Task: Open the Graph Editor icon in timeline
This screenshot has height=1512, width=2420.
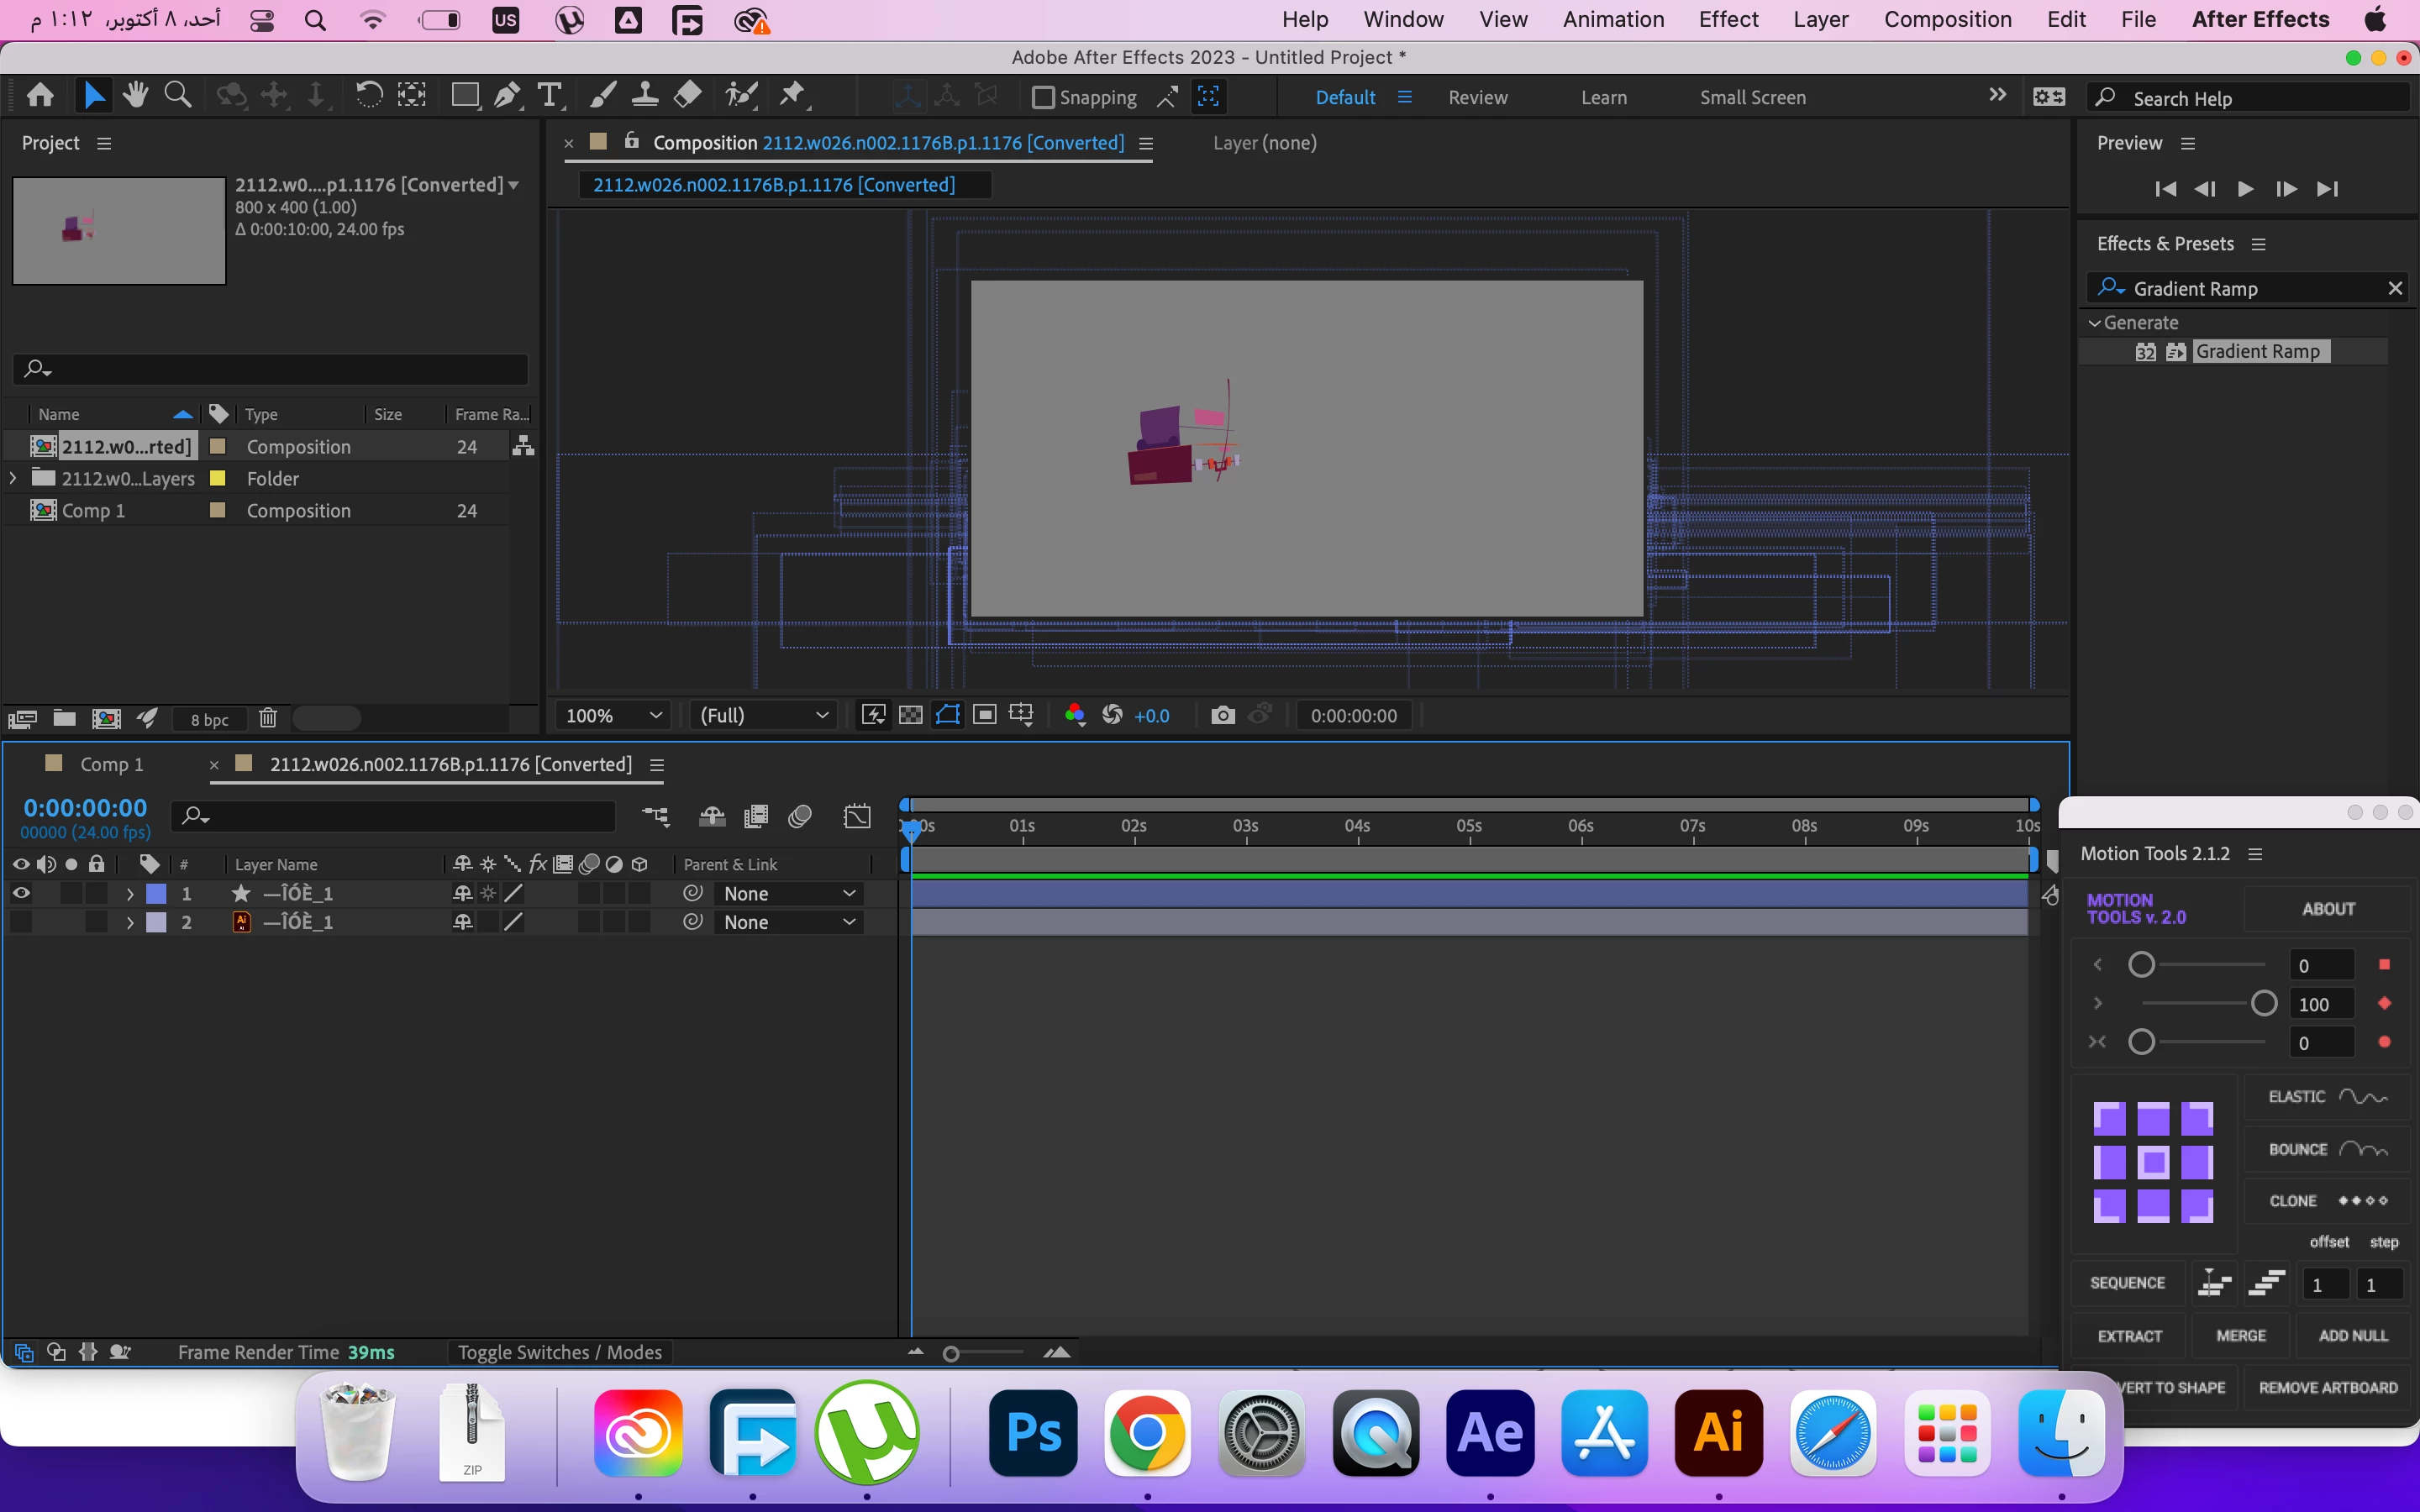Action: (857, 817)
